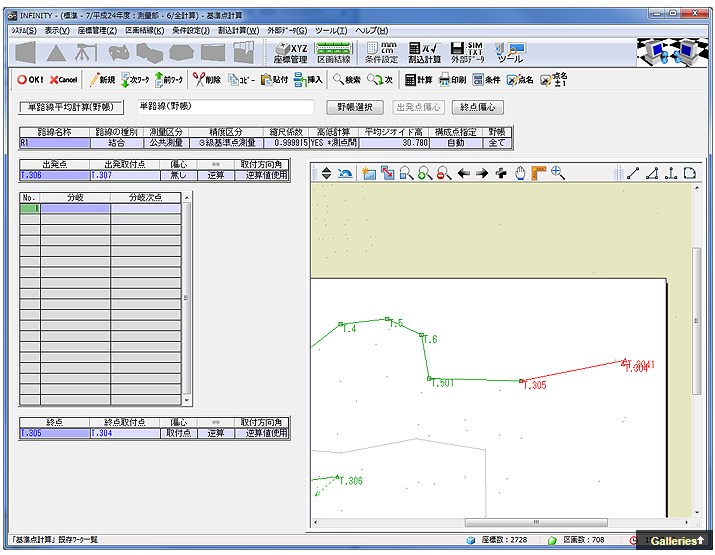Go to next view with right arrow
Image resolution: width=715 pixels, height=555 pixels.
482,173
